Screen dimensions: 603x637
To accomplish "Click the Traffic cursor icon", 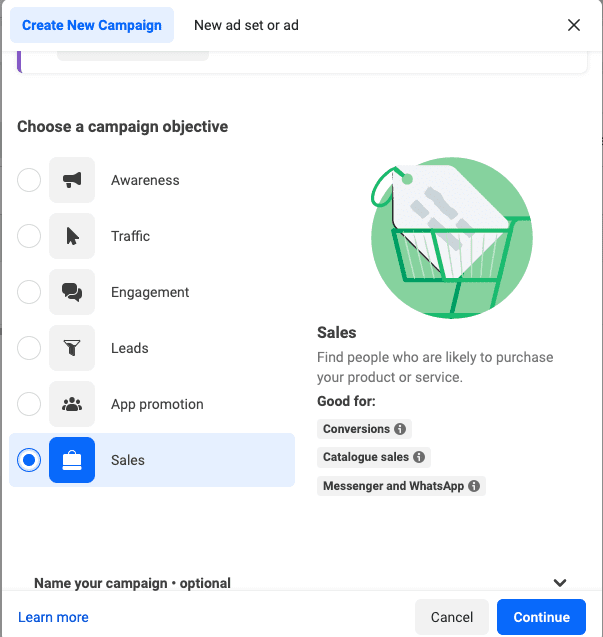I will click(72, 236).
